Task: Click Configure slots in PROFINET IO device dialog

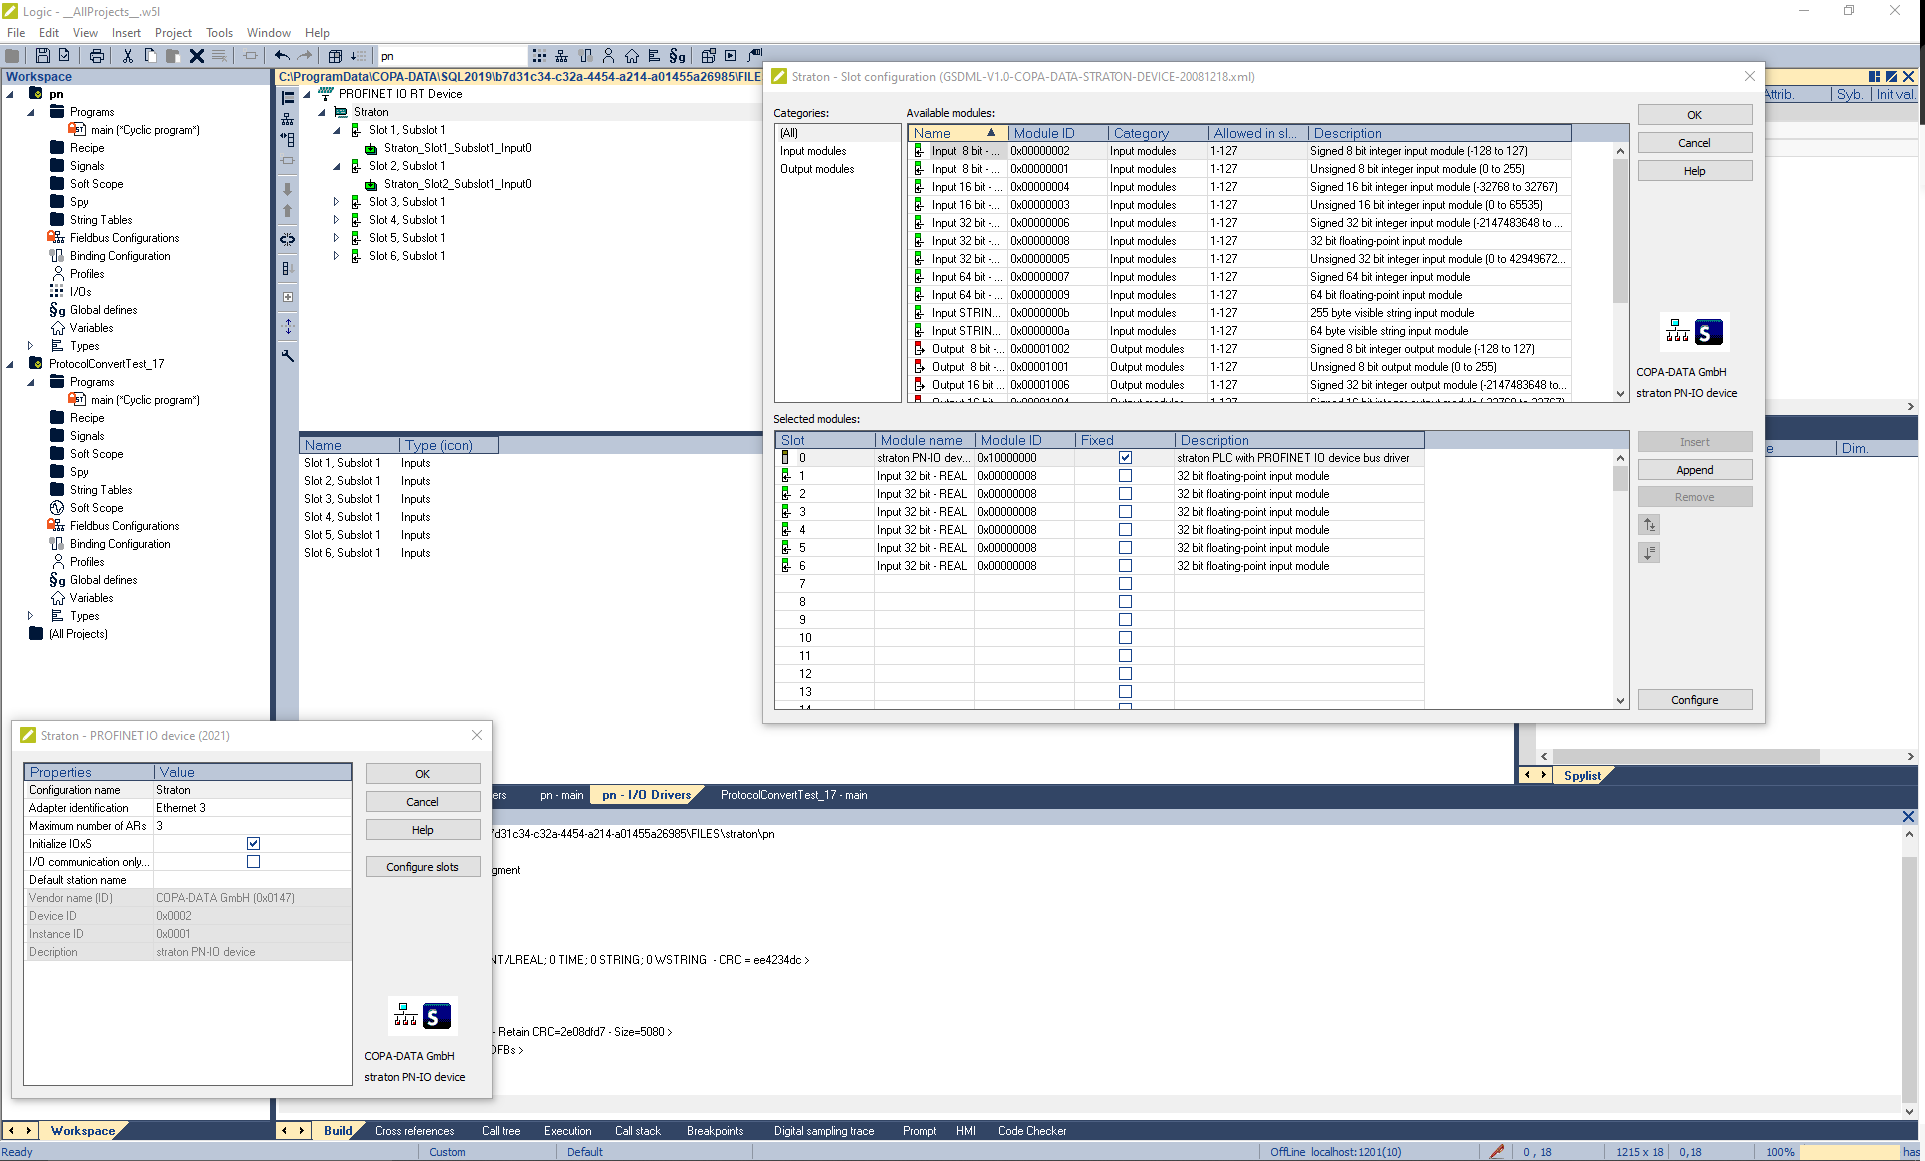Action: click(423, 867)
